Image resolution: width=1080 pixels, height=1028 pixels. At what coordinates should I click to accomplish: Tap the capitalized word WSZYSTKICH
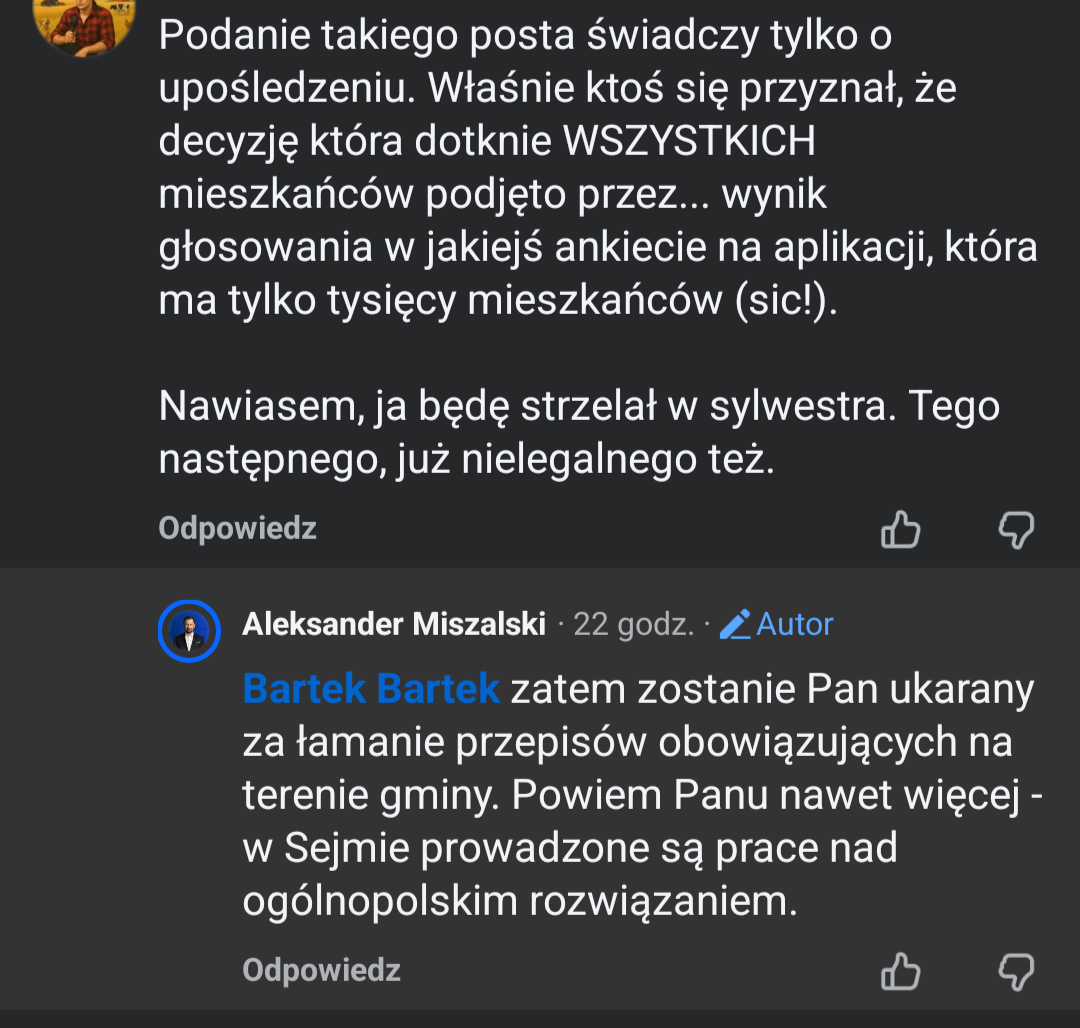690,143
